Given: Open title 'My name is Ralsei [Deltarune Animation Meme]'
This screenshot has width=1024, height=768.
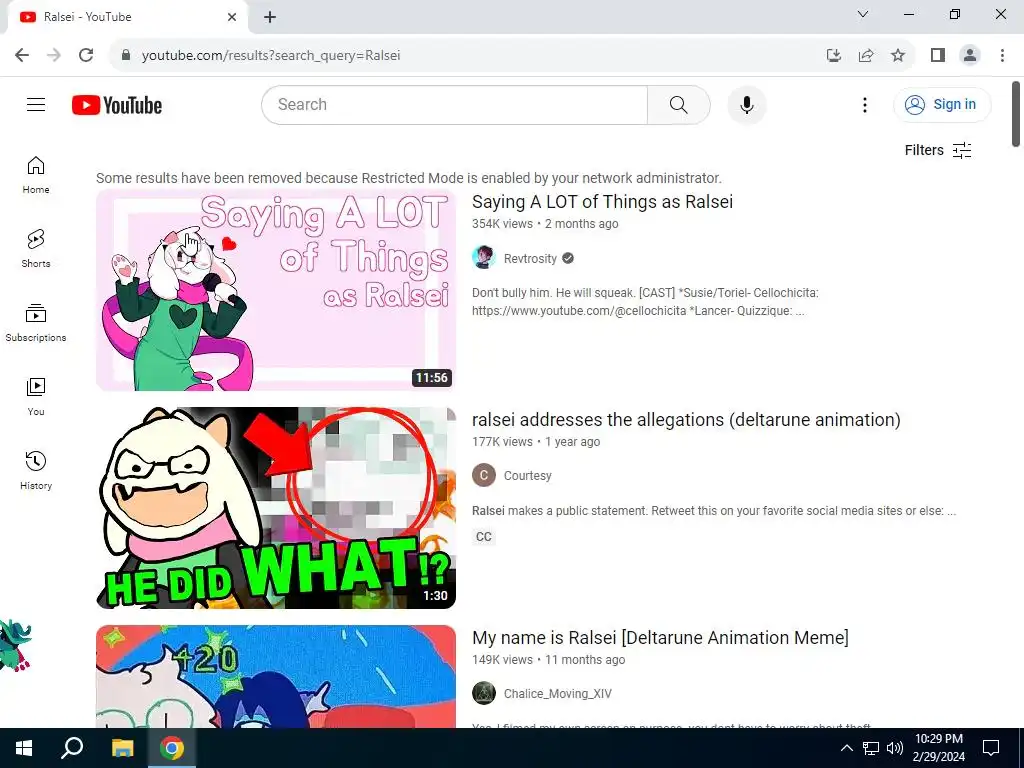Looking at the screenshot, I should 660,637.
